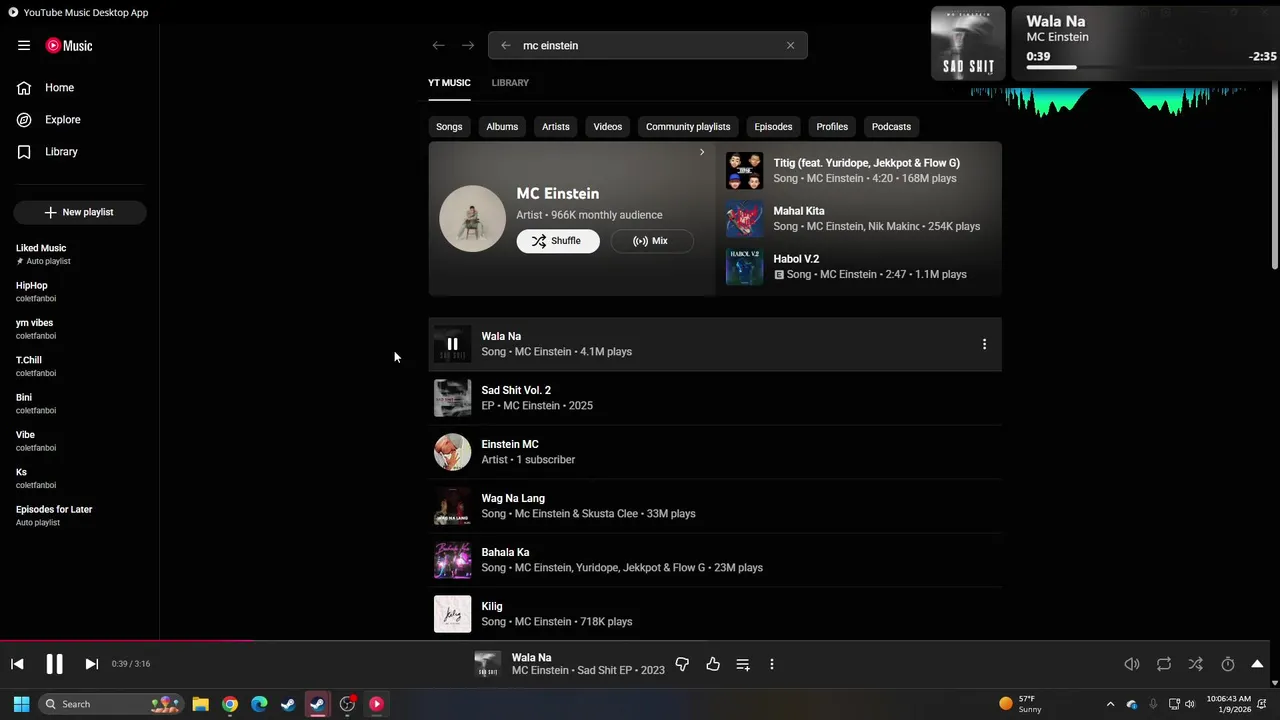Open the Bini playlist

pos(80,403)
